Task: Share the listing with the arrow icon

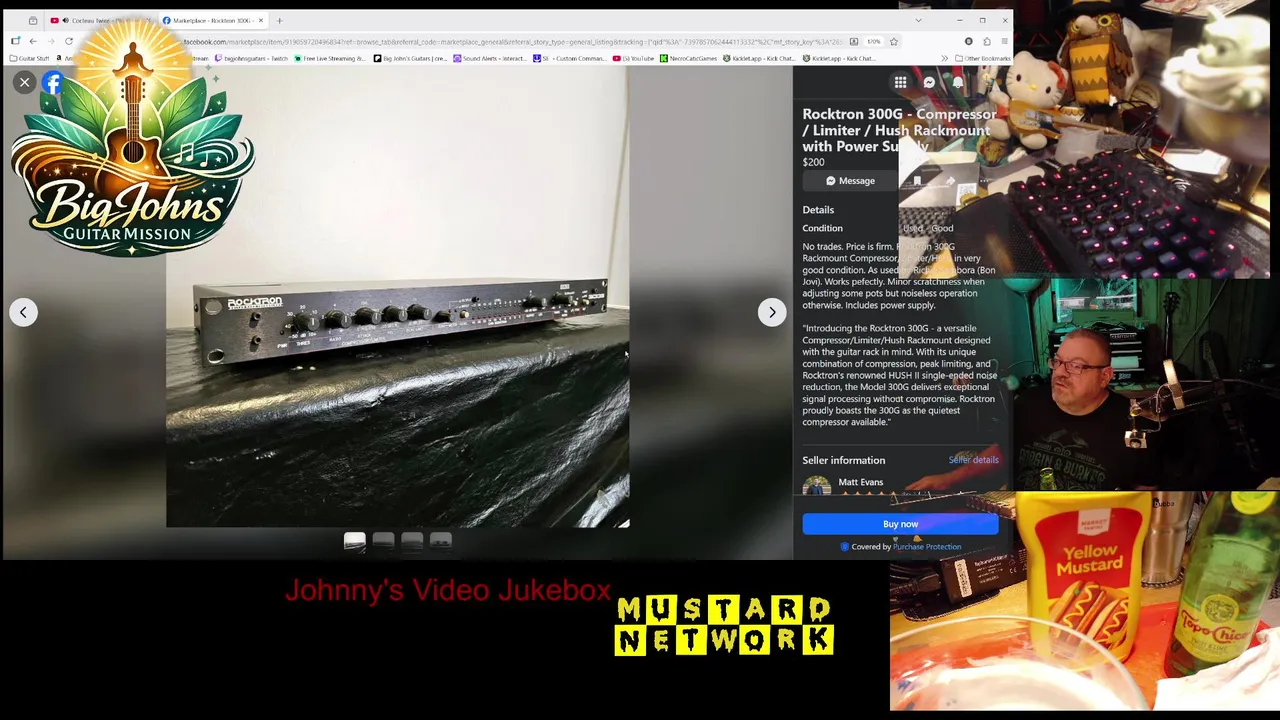Action: tap(950, 181)
